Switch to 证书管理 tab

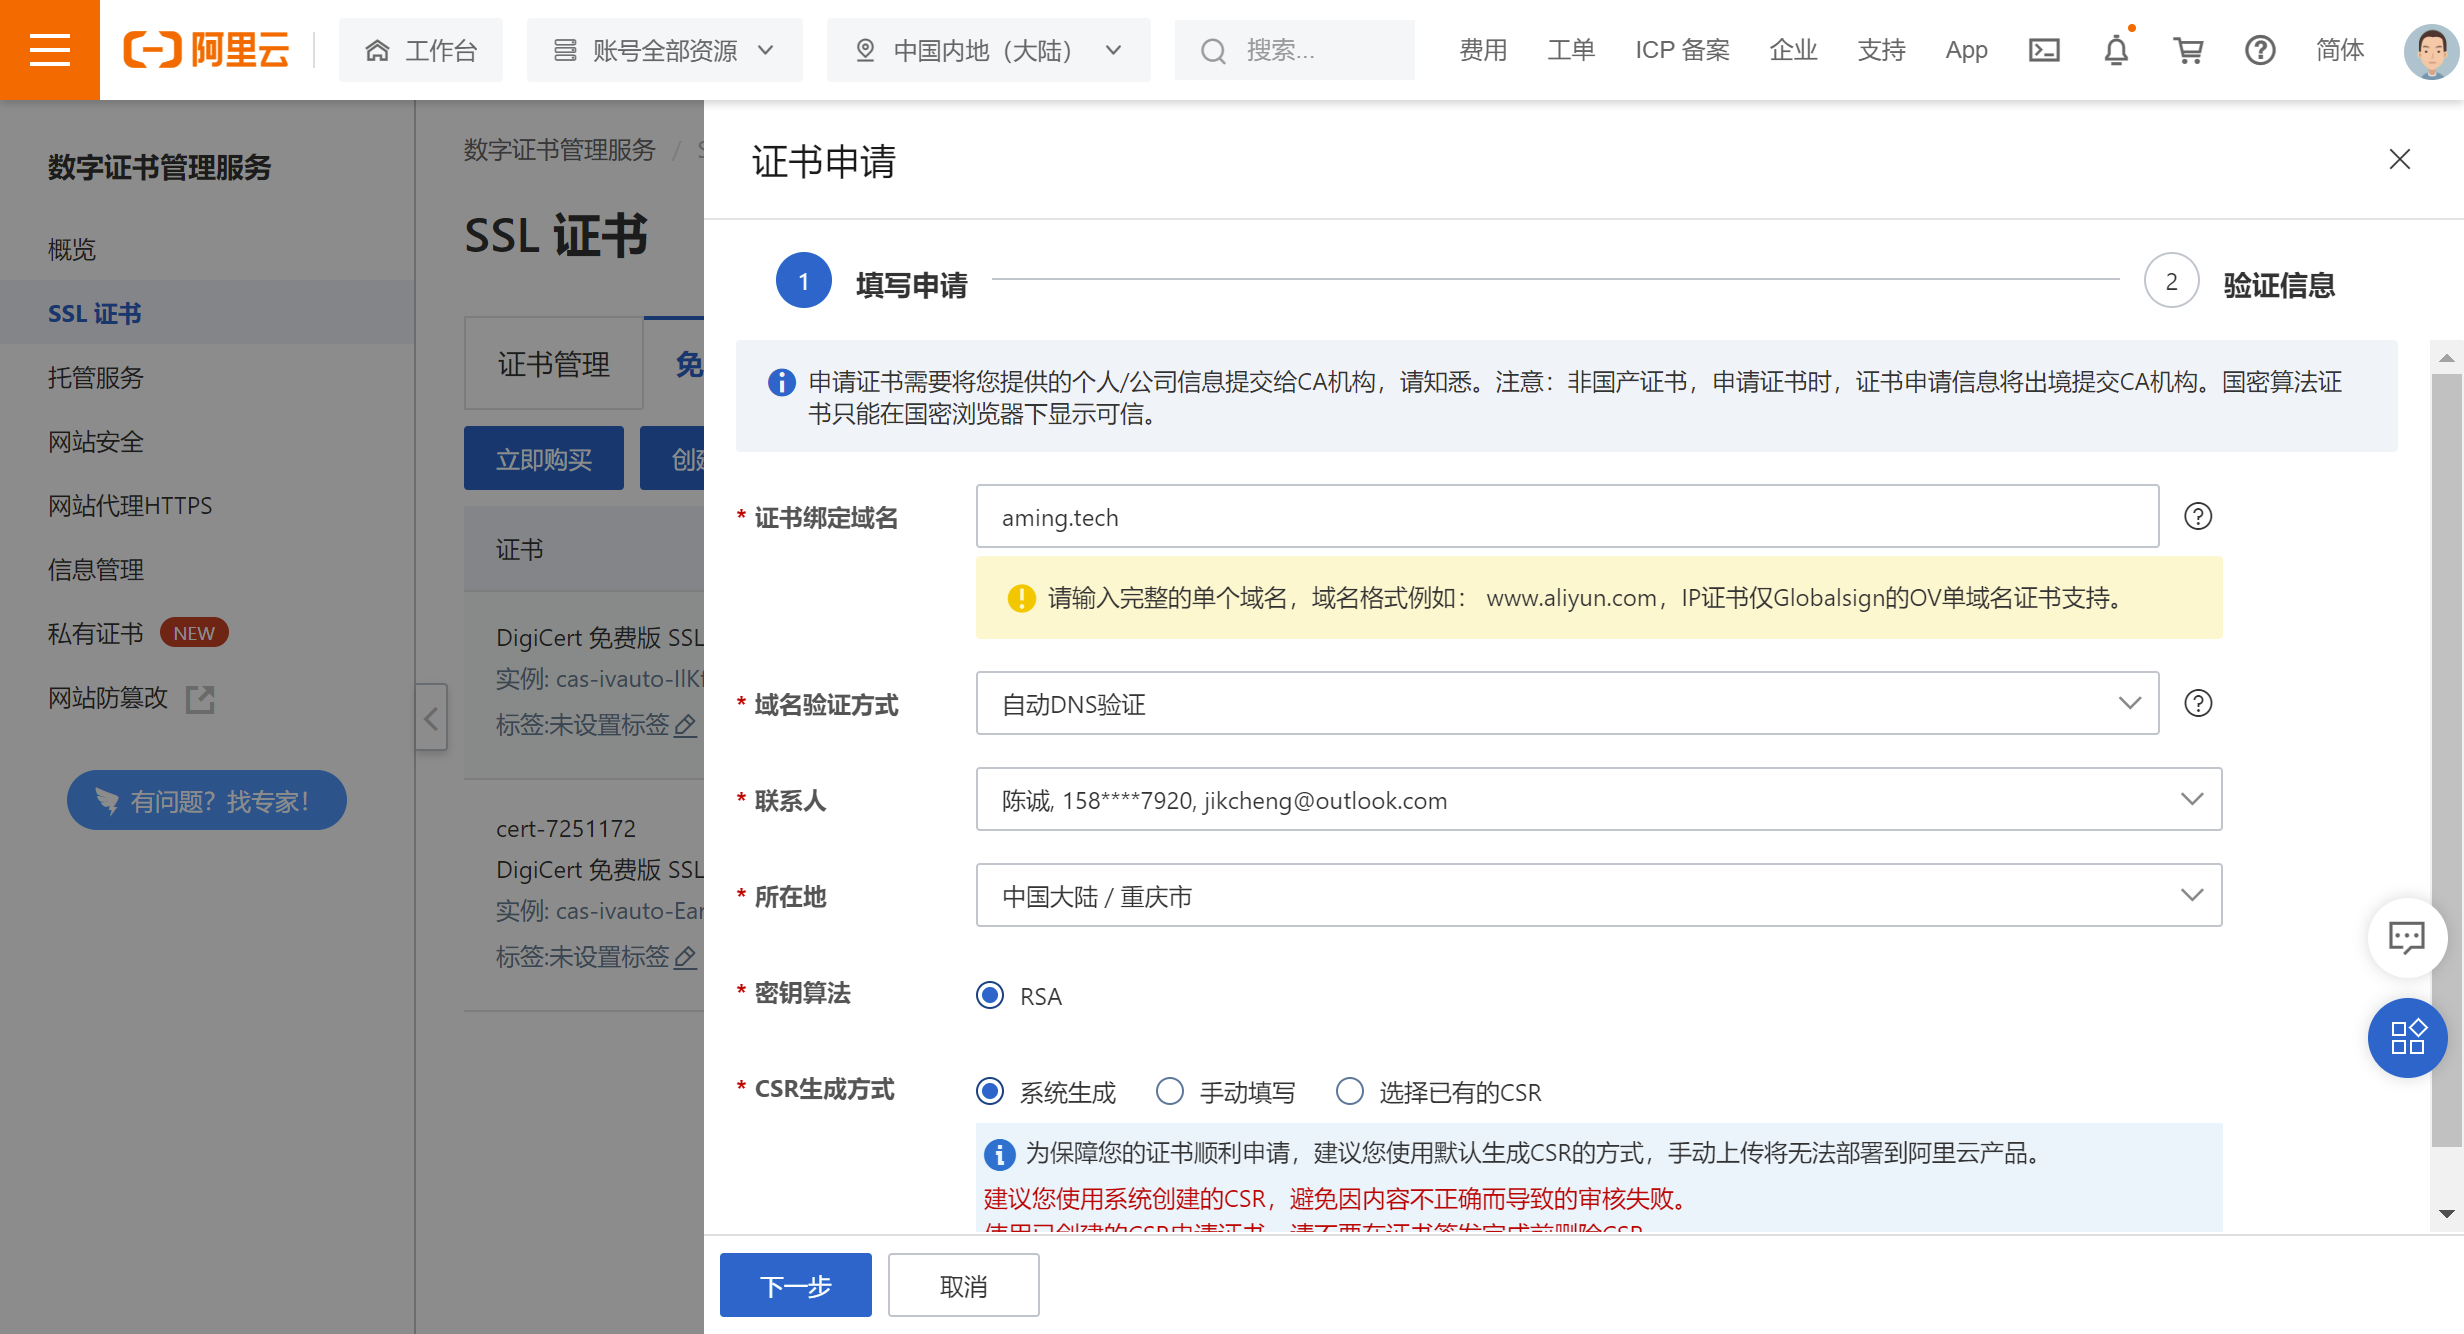[554, 364]
